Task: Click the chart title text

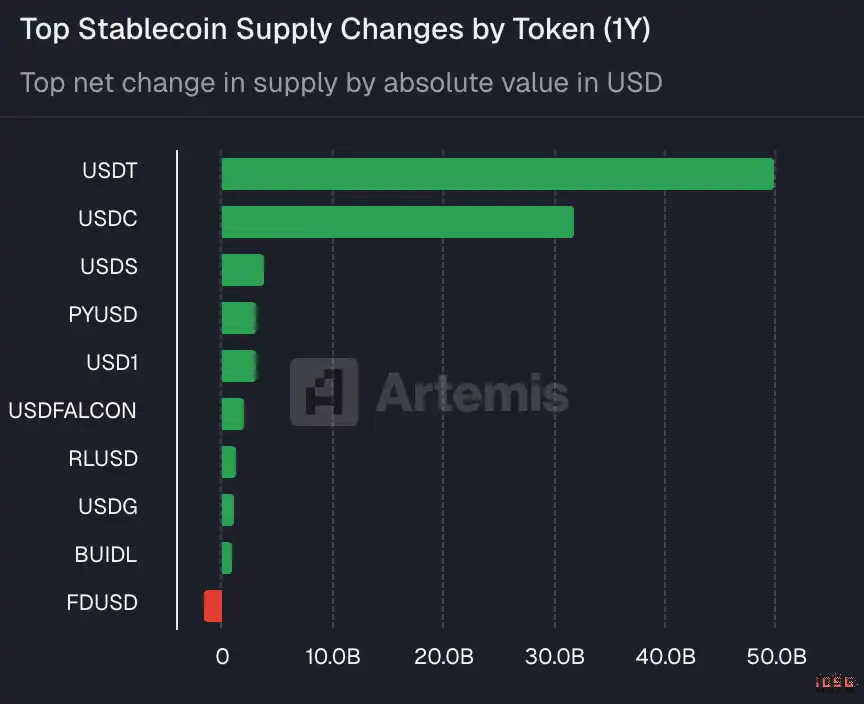Action: tap(335, 30)
